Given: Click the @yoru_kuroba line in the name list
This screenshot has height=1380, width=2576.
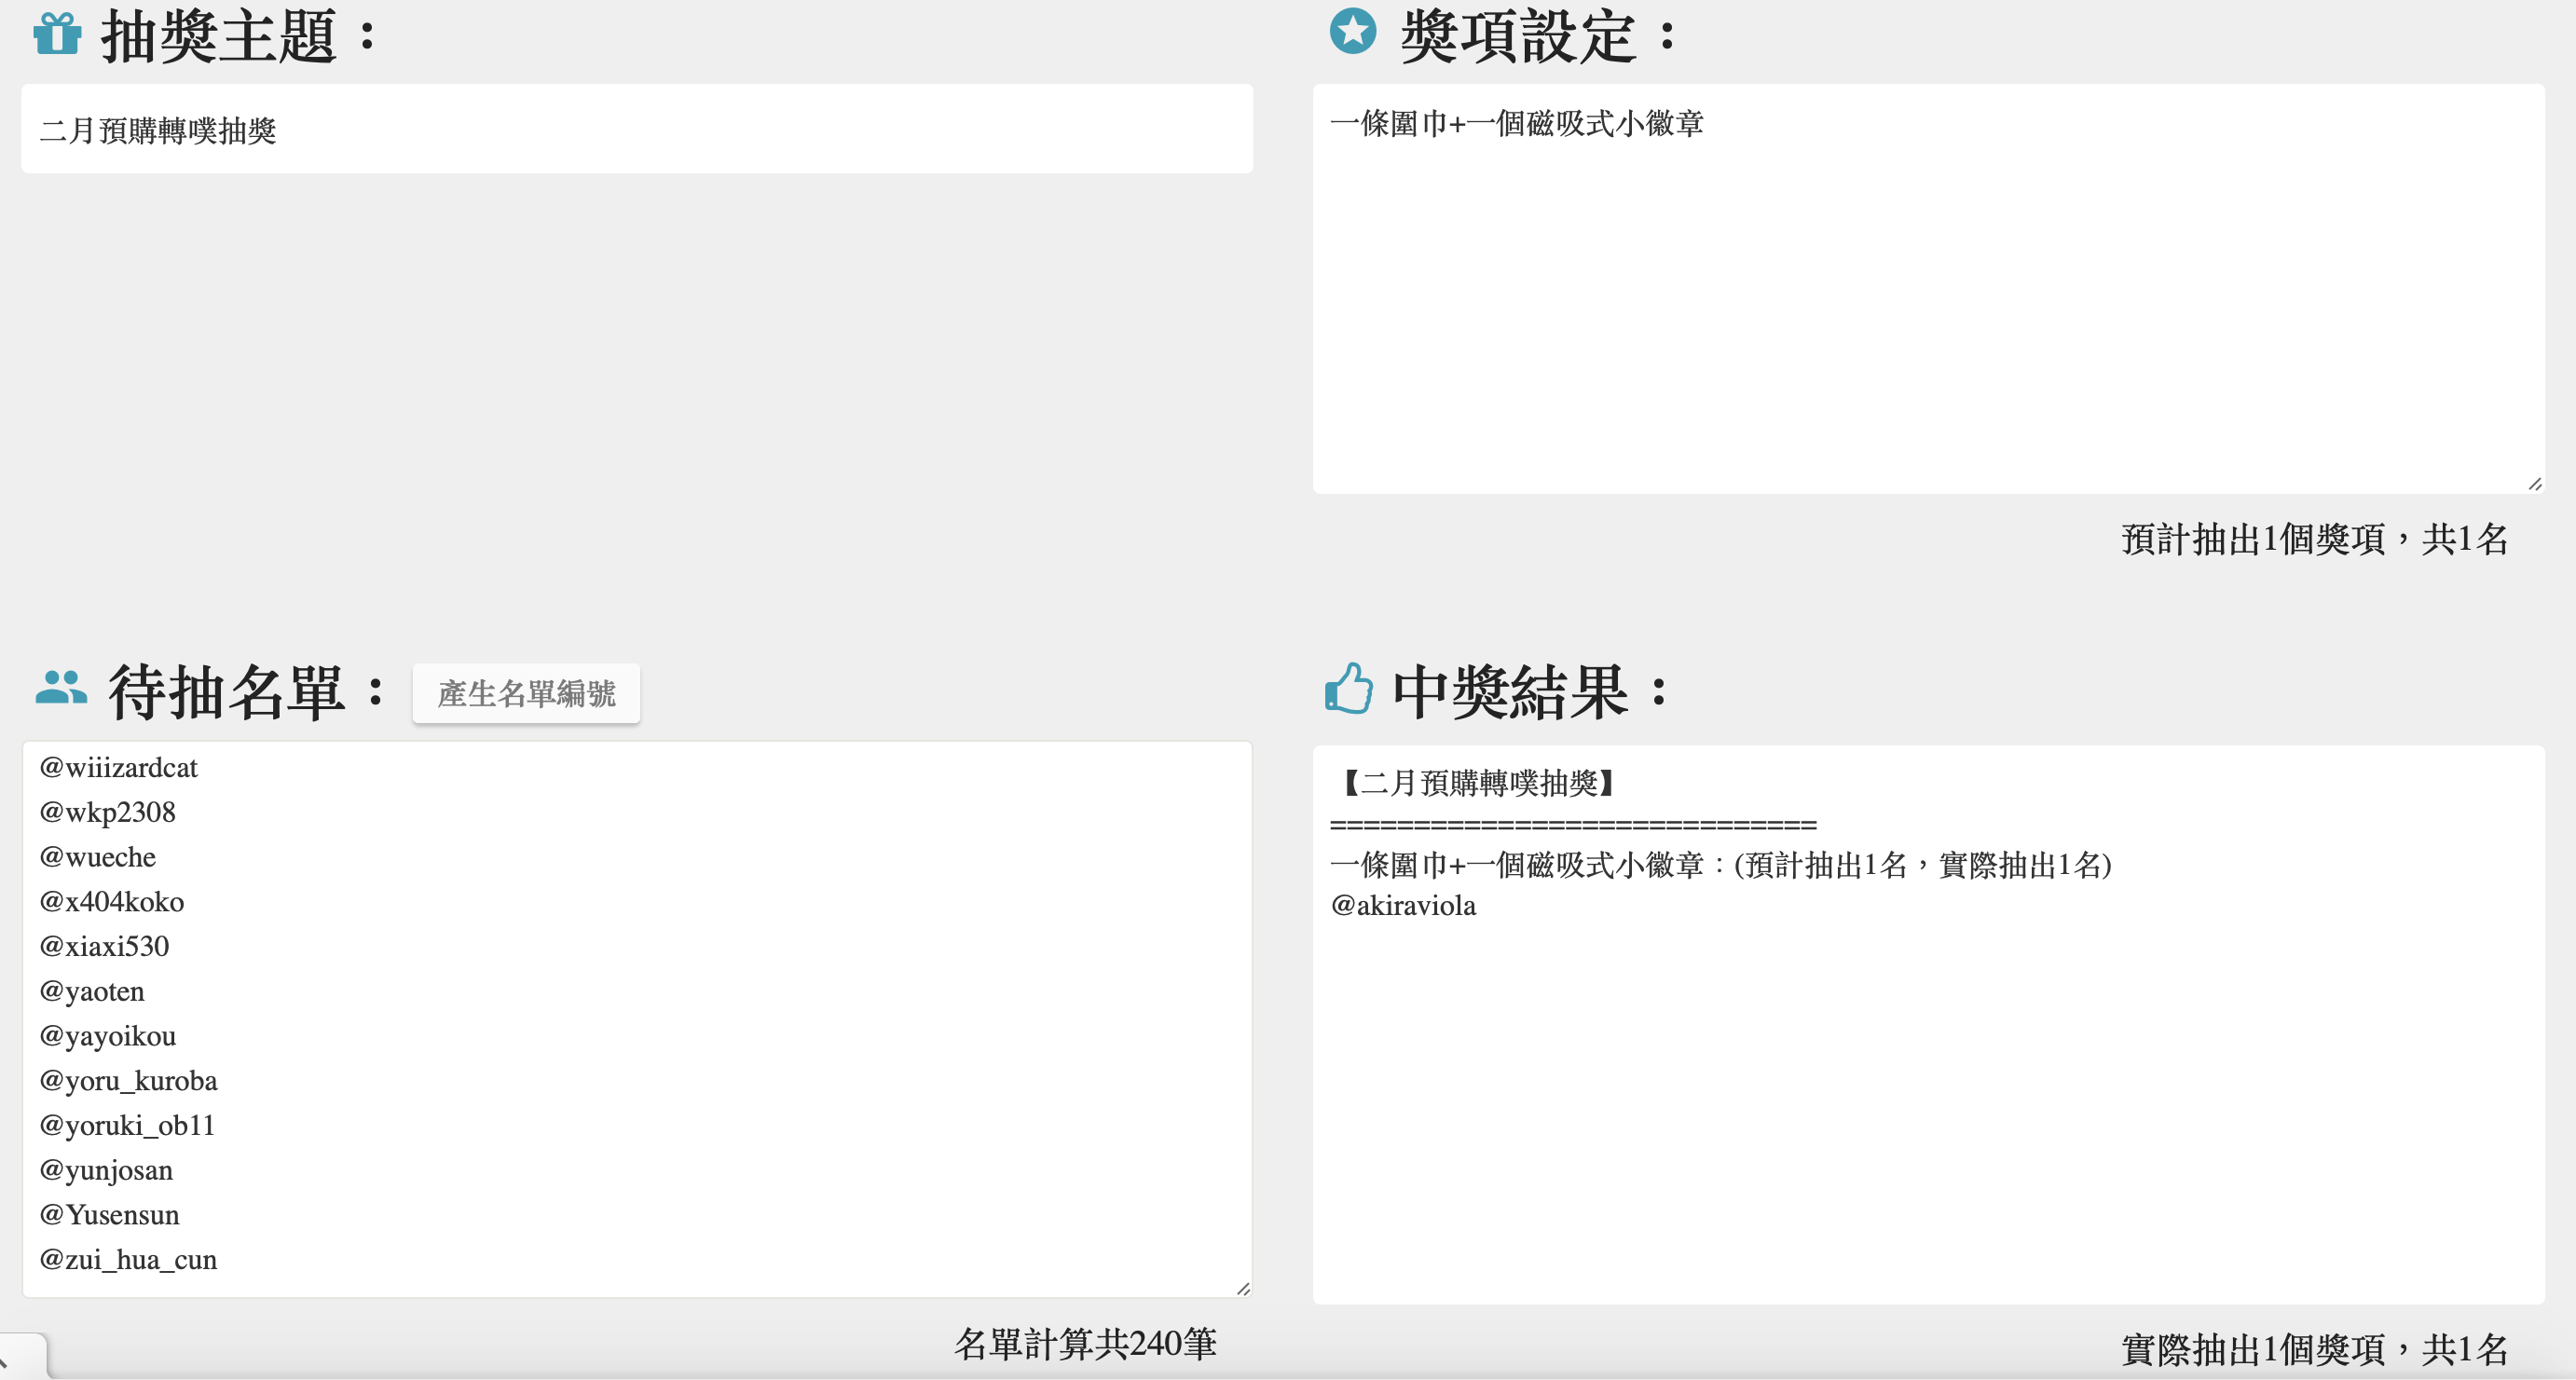Looking at the screenshot, I should 128,1081.
